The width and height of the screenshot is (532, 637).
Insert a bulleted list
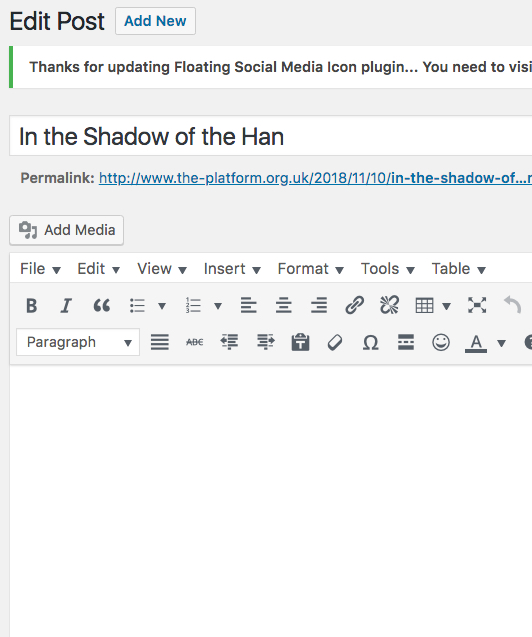tap(137, 306)
